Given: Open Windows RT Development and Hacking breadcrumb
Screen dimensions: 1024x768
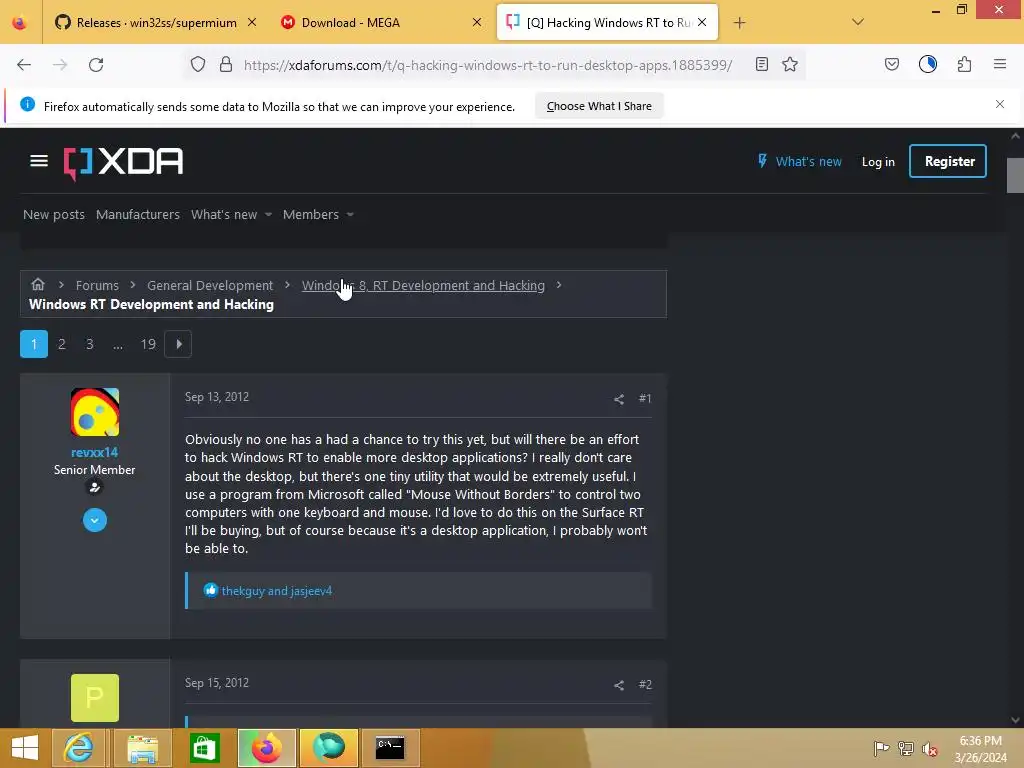Looking at the screenshot, I should [152, 304].
